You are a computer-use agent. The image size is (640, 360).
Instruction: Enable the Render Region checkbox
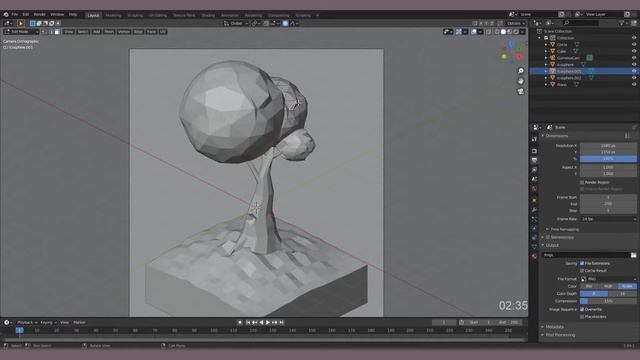[582, 182]
